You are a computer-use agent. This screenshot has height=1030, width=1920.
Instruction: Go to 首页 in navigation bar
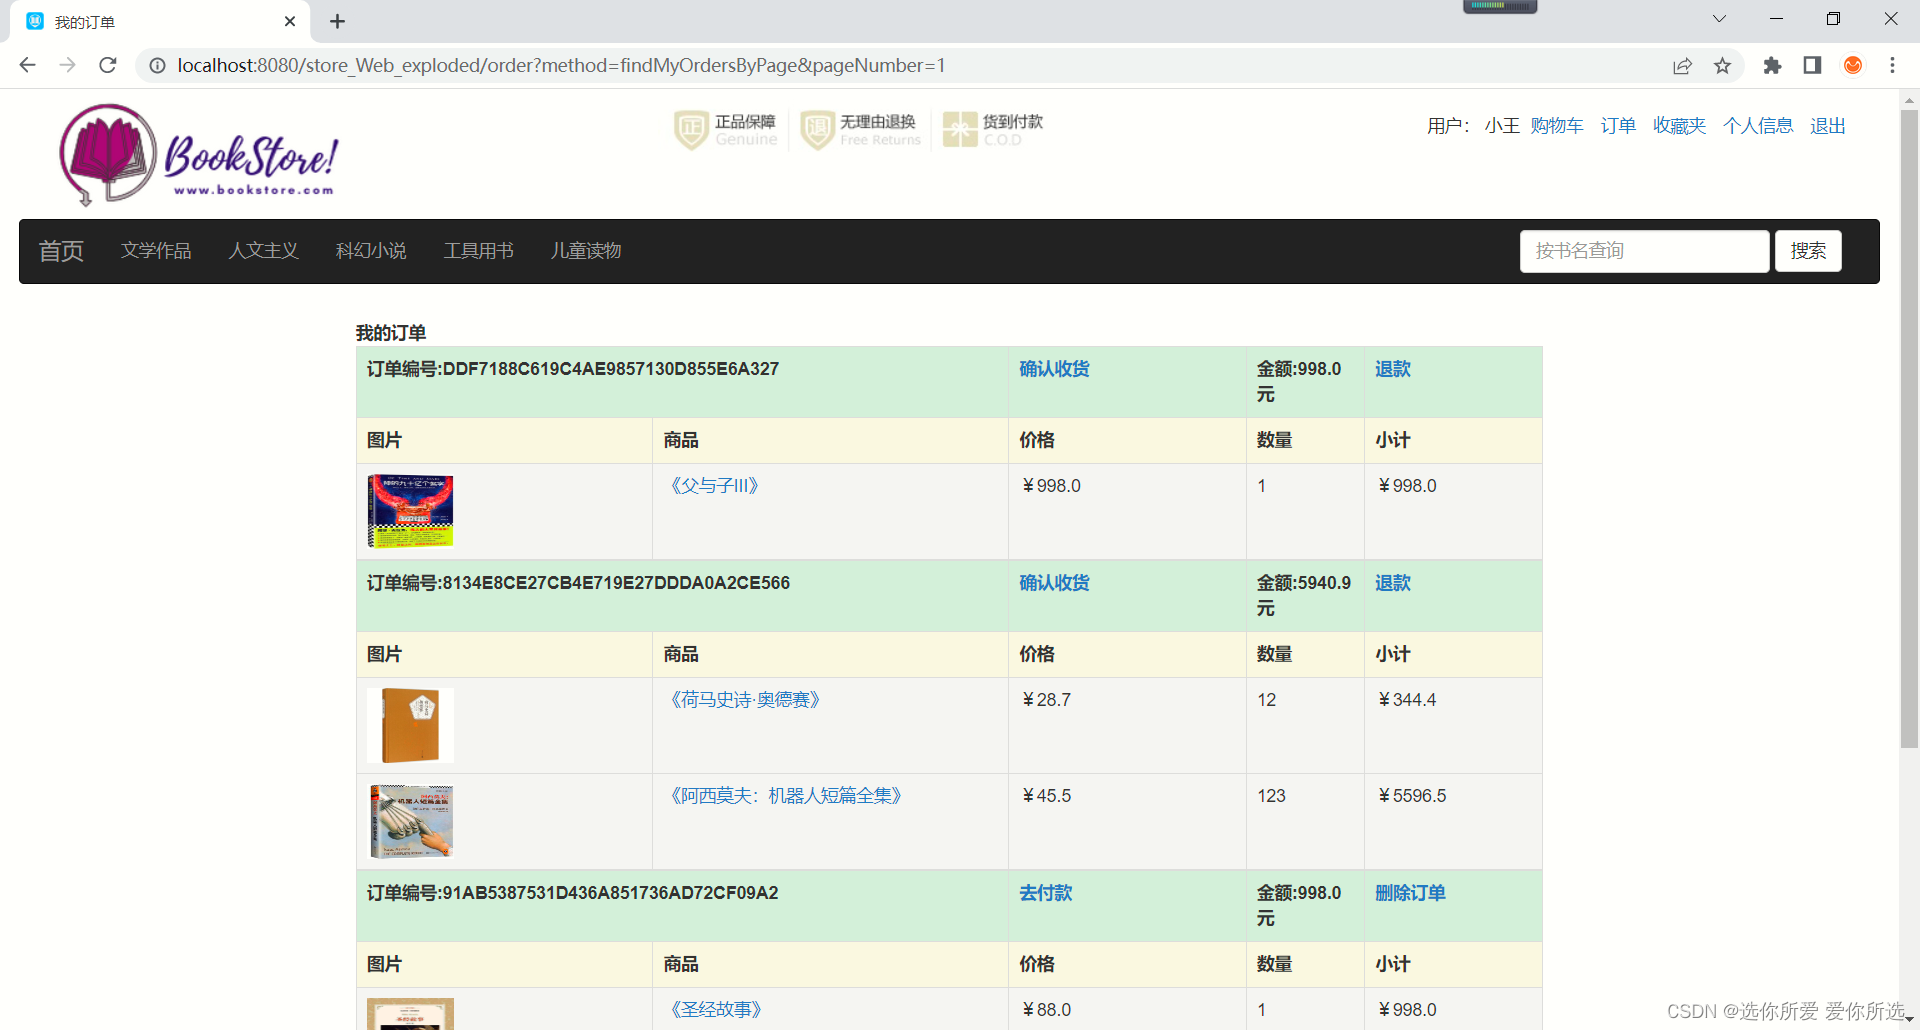click(61, 251)
